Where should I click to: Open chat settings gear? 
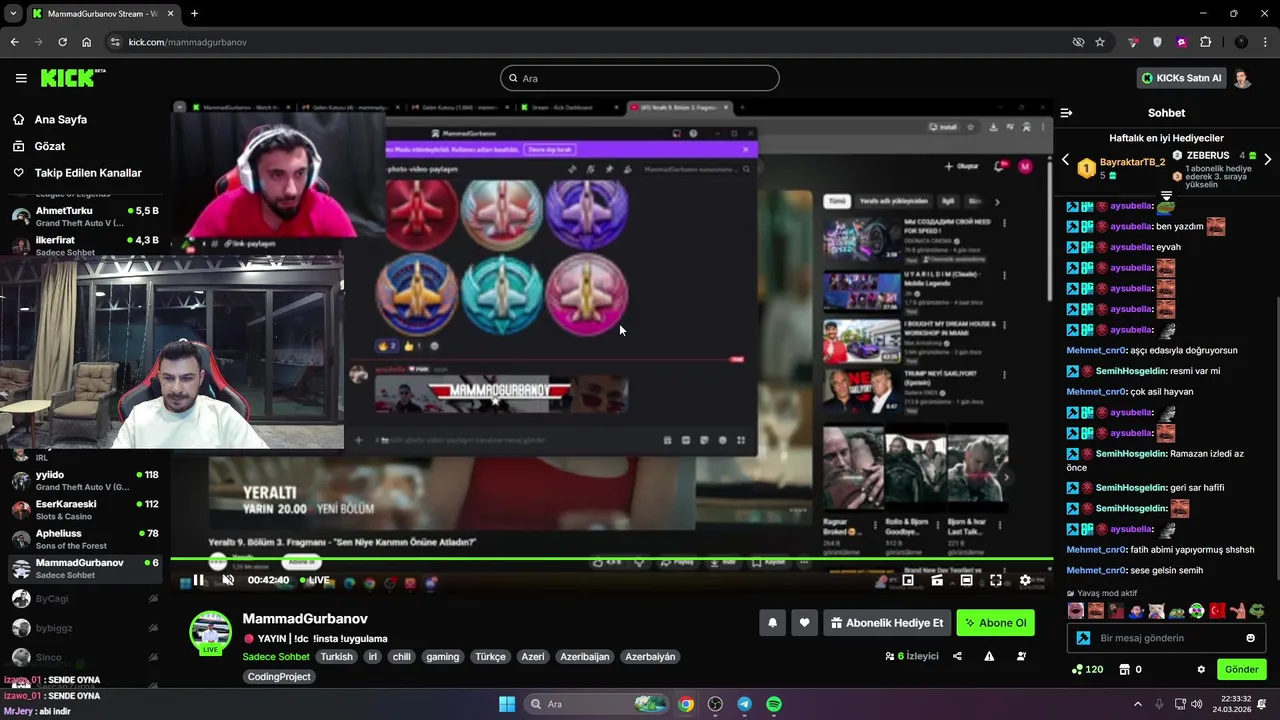point(1201,669)
